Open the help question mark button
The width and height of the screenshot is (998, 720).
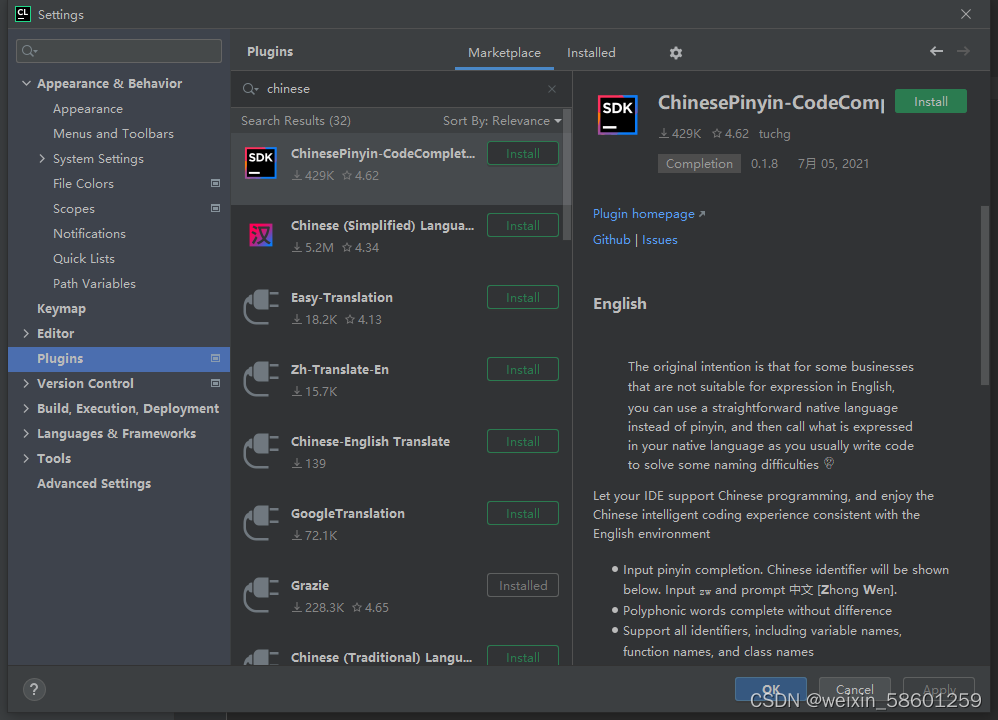pos(34,689)
